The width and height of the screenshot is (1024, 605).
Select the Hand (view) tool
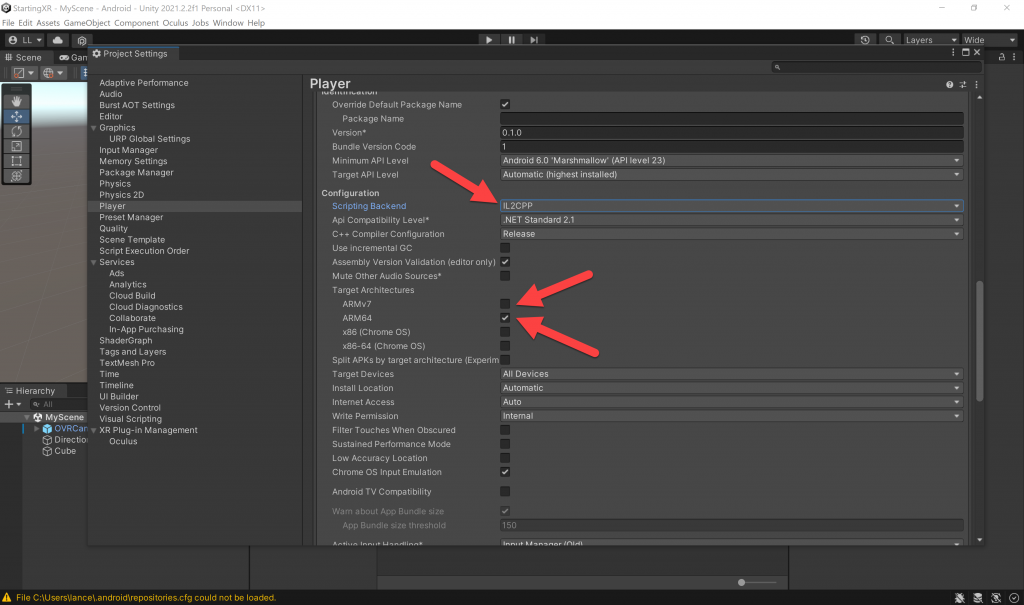(16, 101)
